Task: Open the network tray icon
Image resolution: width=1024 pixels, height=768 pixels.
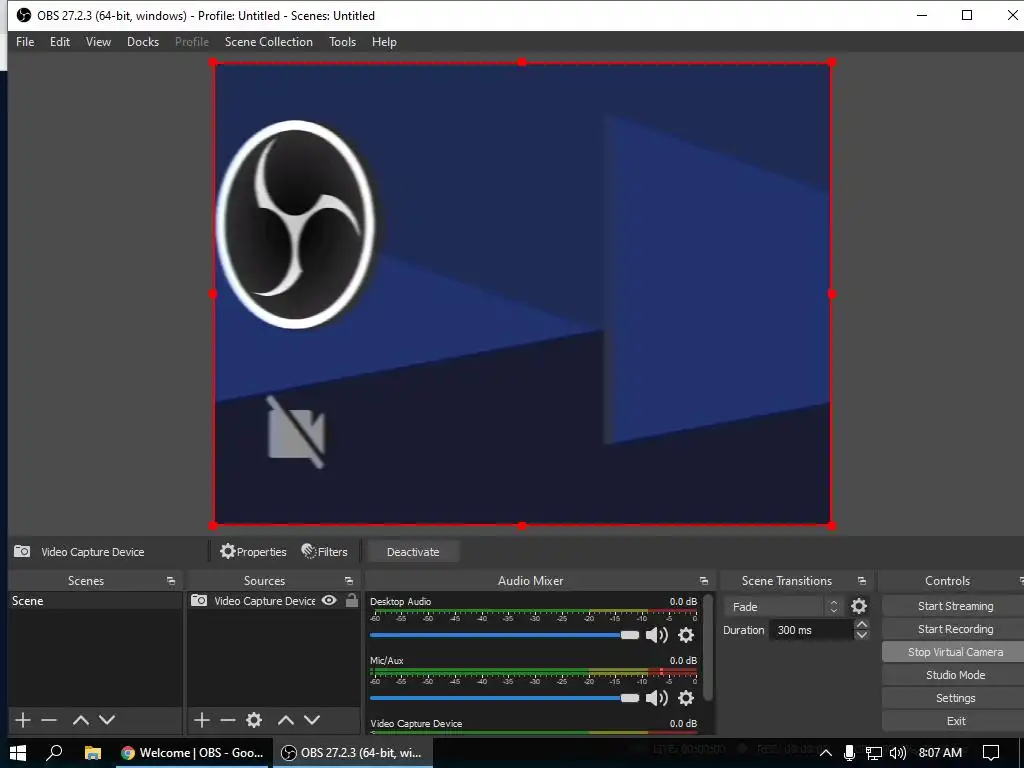Action: [873, 753]
